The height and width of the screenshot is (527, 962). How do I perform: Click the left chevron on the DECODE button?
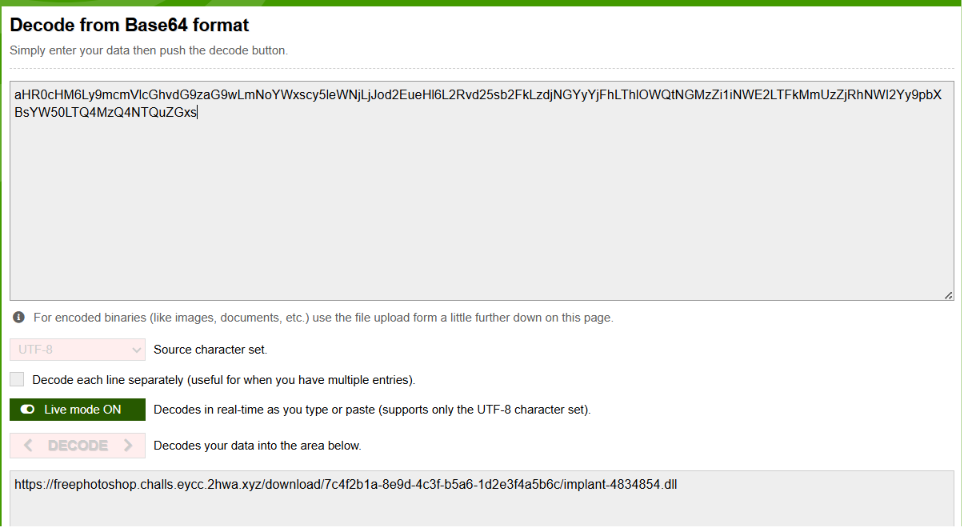[x=28, y=445]
